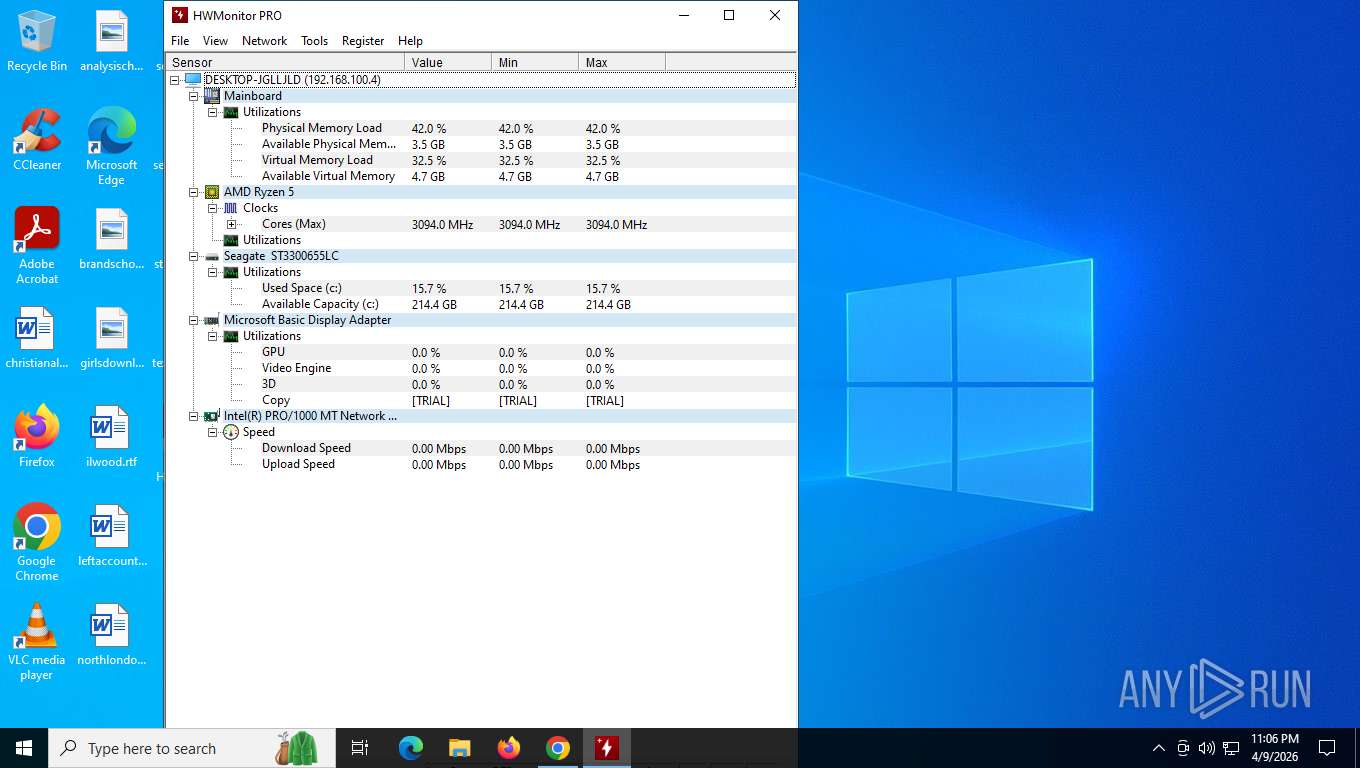Open the notifications action center

[x=1327, y=748]
